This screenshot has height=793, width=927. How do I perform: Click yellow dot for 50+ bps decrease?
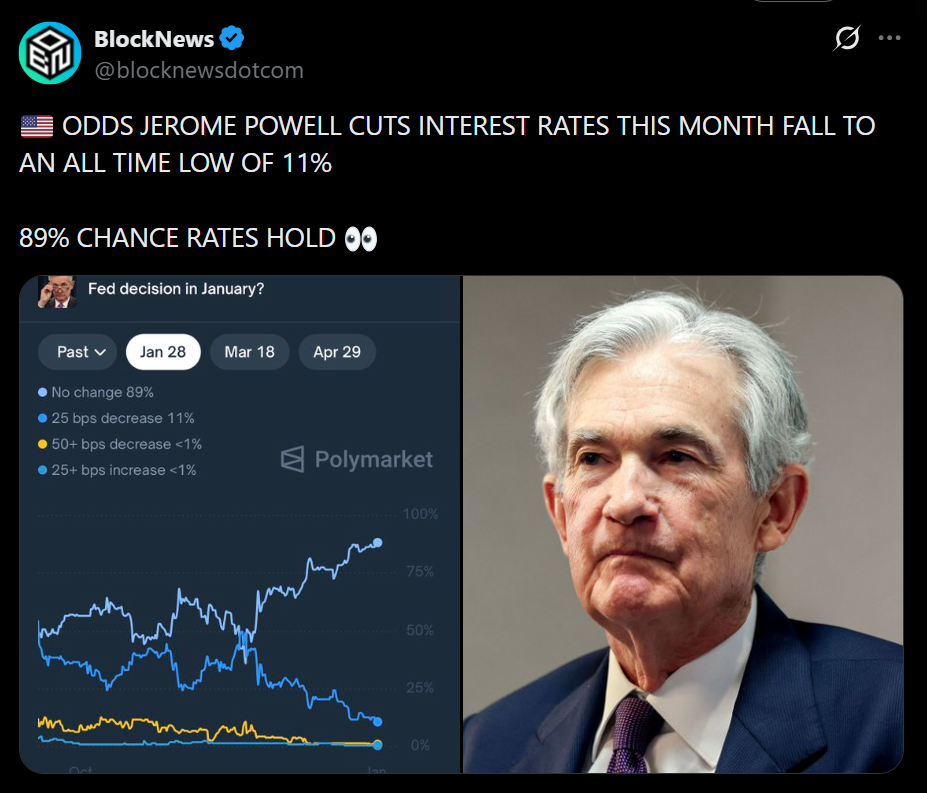point(42,444)
